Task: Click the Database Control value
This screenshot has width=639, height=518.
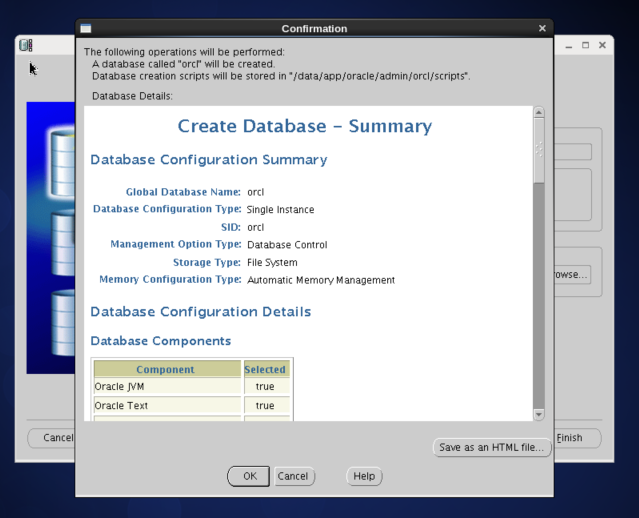Action: click(287, 245)
